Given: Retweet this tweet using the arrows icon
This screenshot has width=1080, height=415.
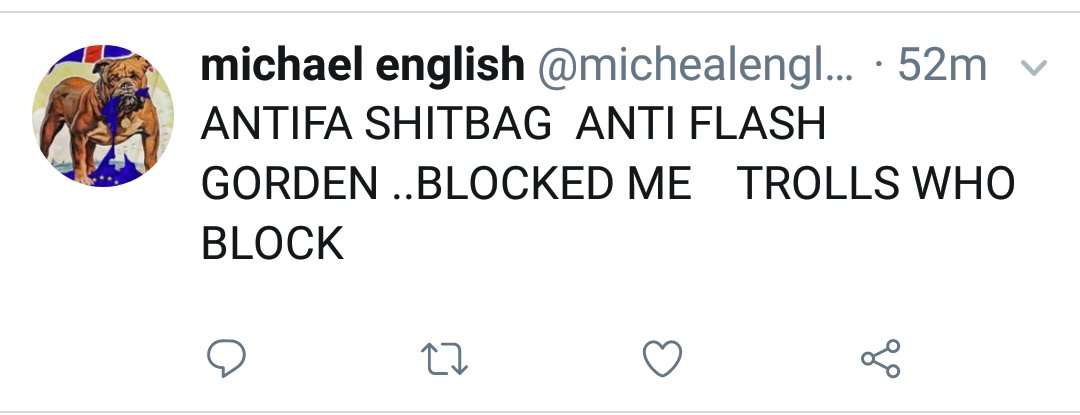Looking at the screenshot, I should point(444,359).
